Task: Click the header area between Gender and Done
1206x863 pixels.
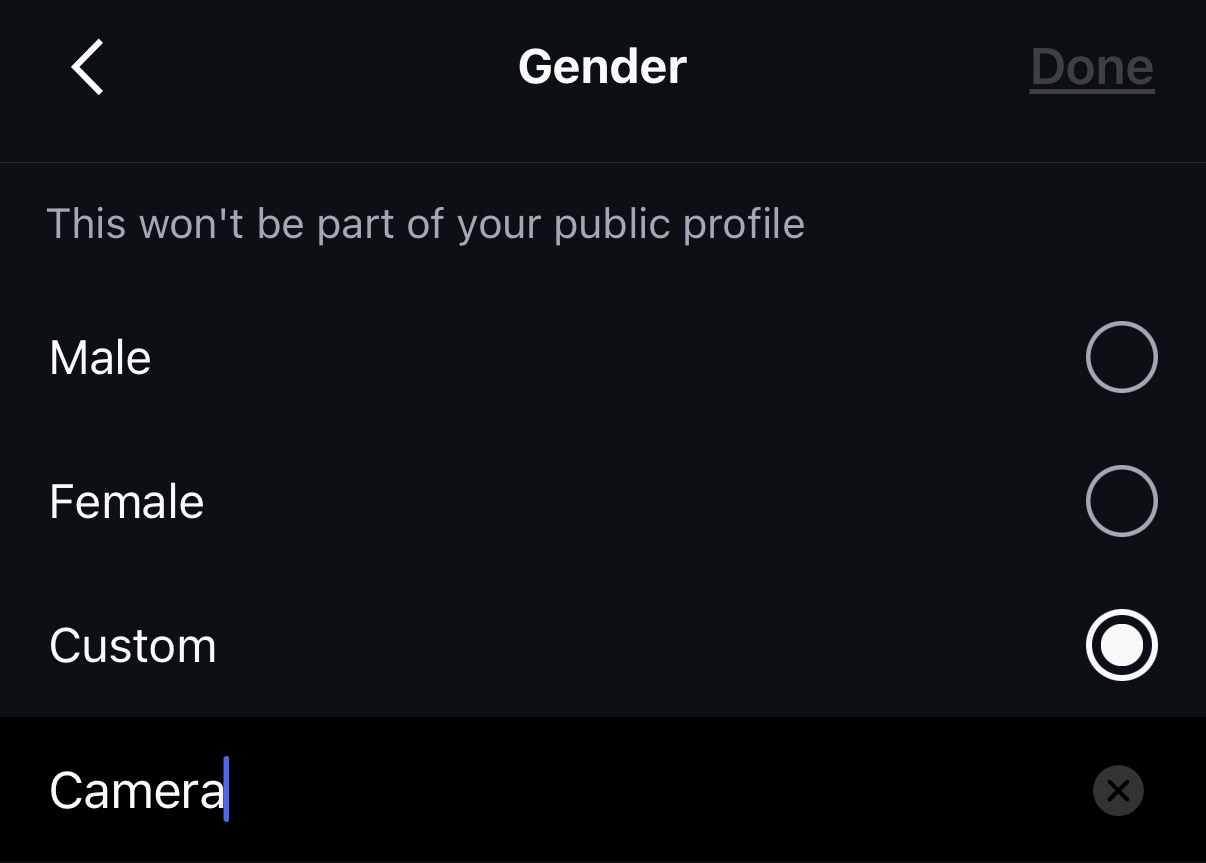Action: 860,67
